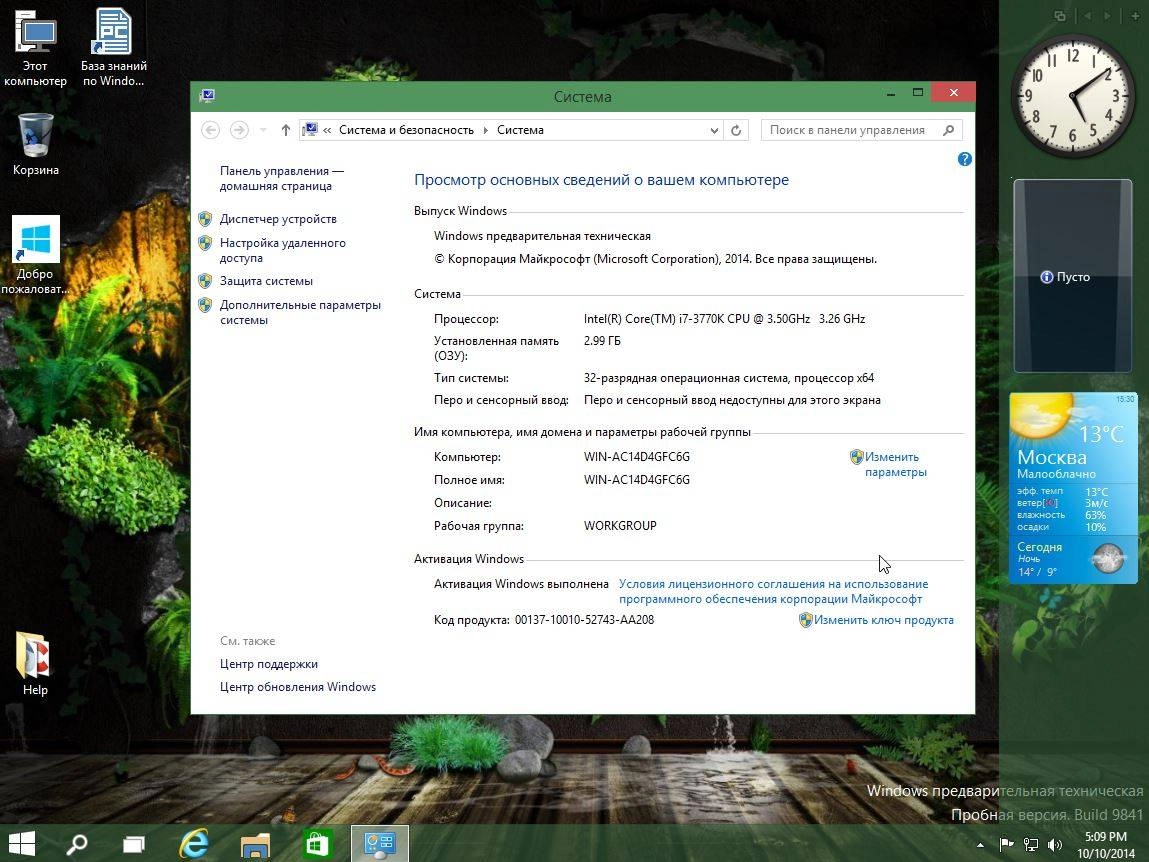1149x862 pixels.
Task: Select the Help folder on desktop
Action: click(34, 663)
